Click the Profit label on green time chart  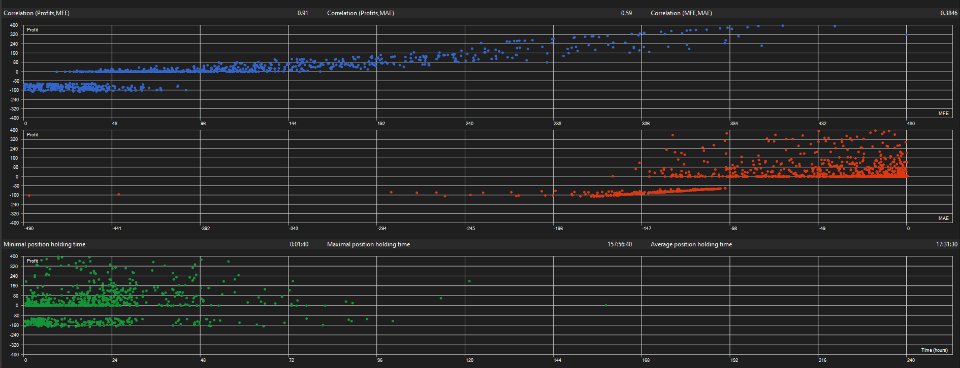coord(31,261)
